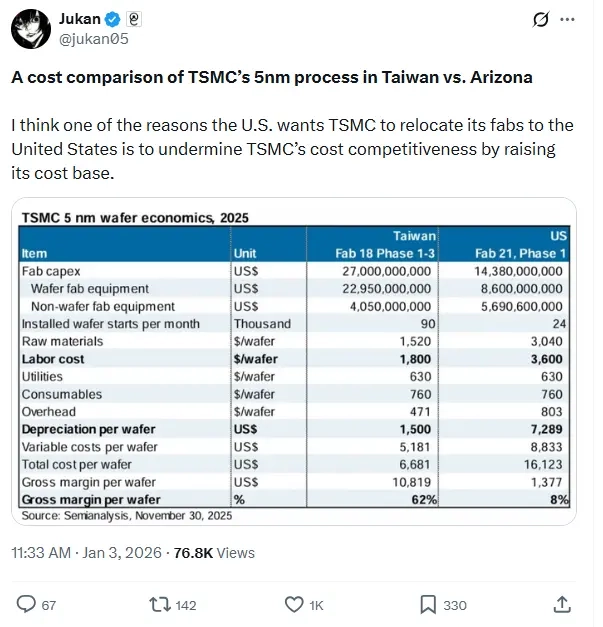Open the three-dot More options menu

569,19
